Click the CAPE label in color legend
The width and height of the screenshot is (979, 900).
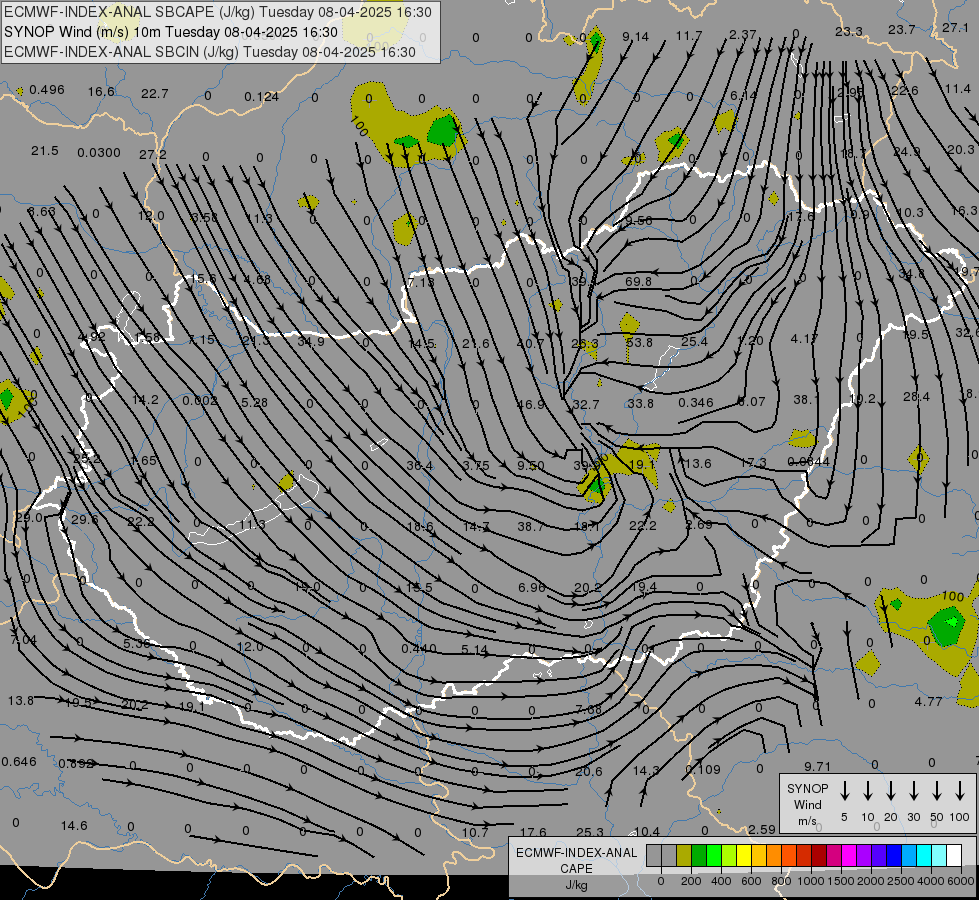(576, 868)
